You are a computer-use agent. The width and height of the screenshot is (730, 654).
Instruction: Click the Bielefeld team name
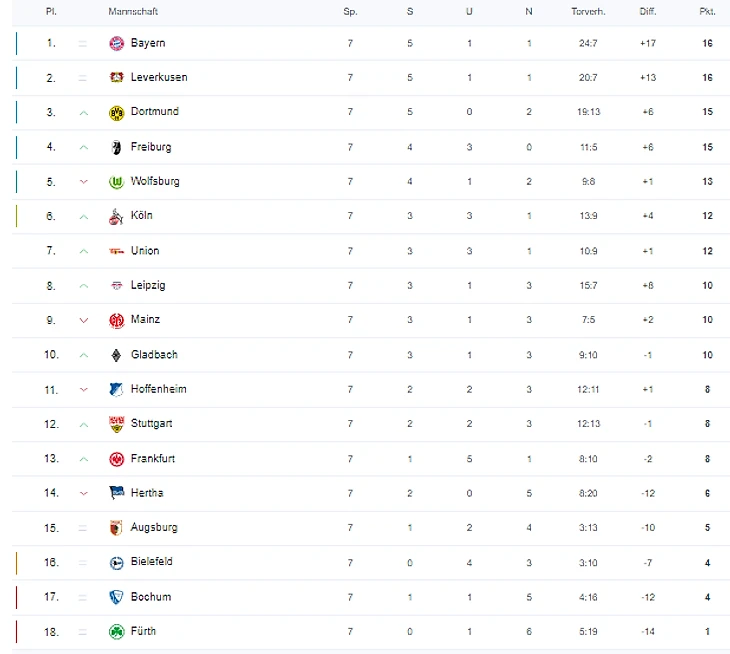pyautogui.click(x=151, y=562)
